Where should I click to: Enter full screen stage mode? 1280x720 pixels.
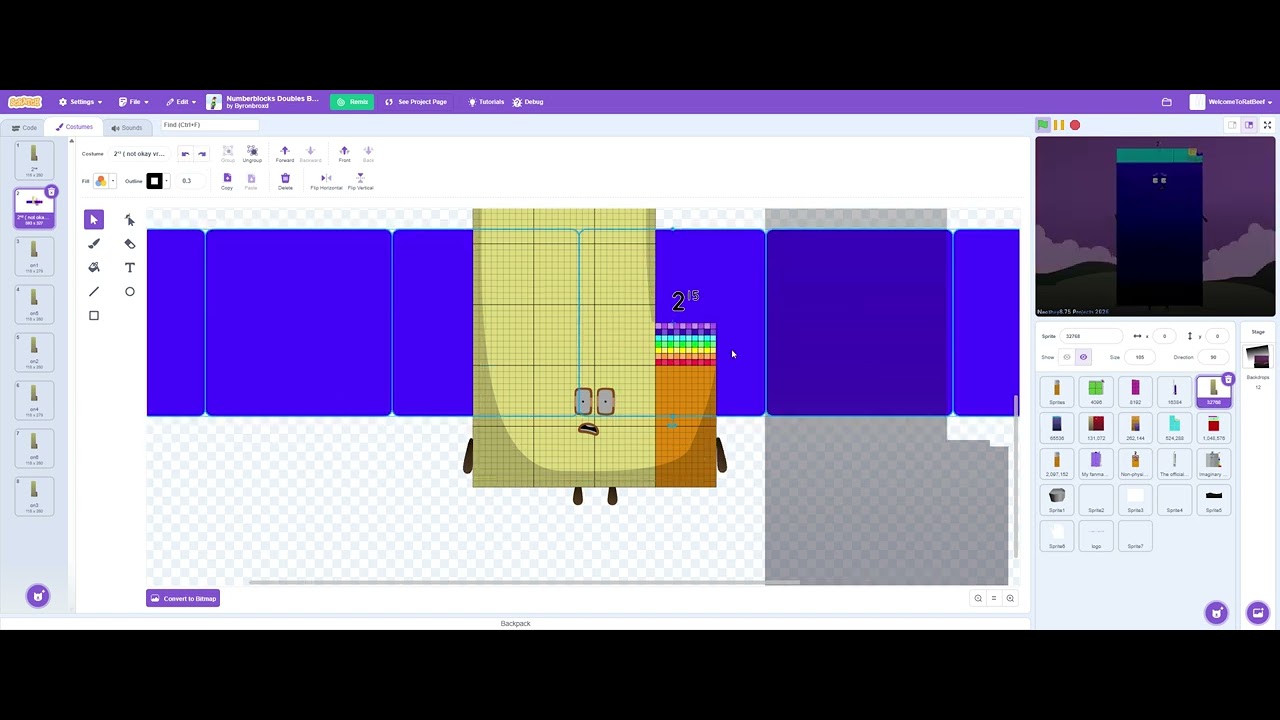point(1268,125)
